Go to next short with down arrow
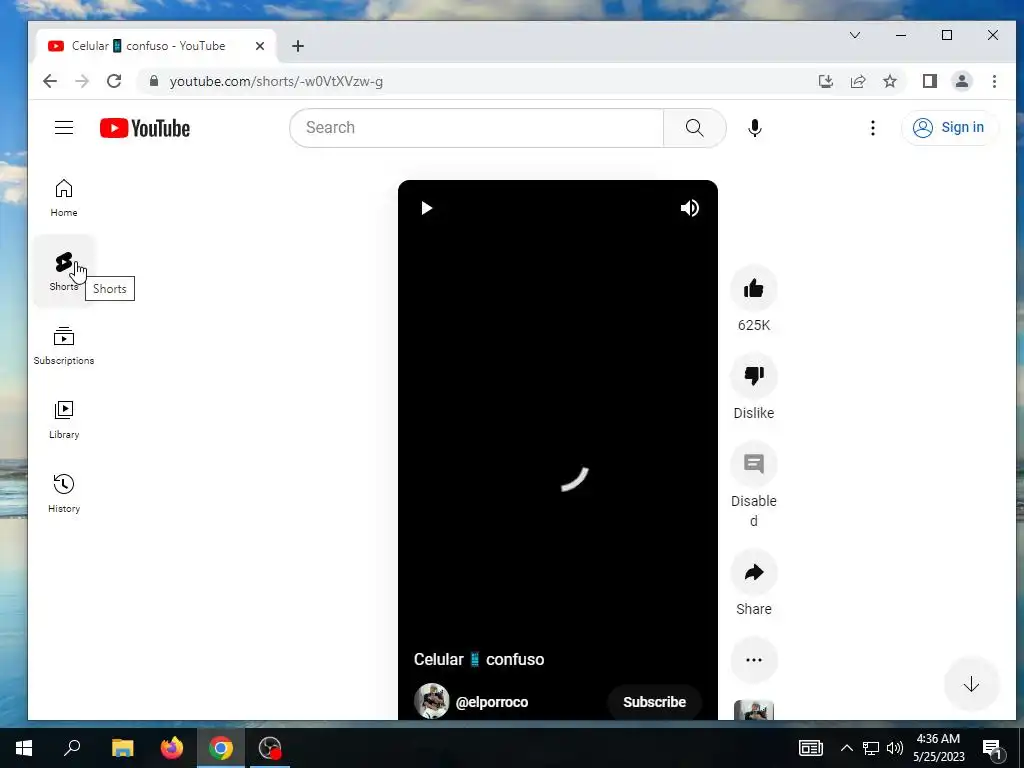Image resolution: width=1024 pixels, height=768 pixels. [x=971, y=684]
